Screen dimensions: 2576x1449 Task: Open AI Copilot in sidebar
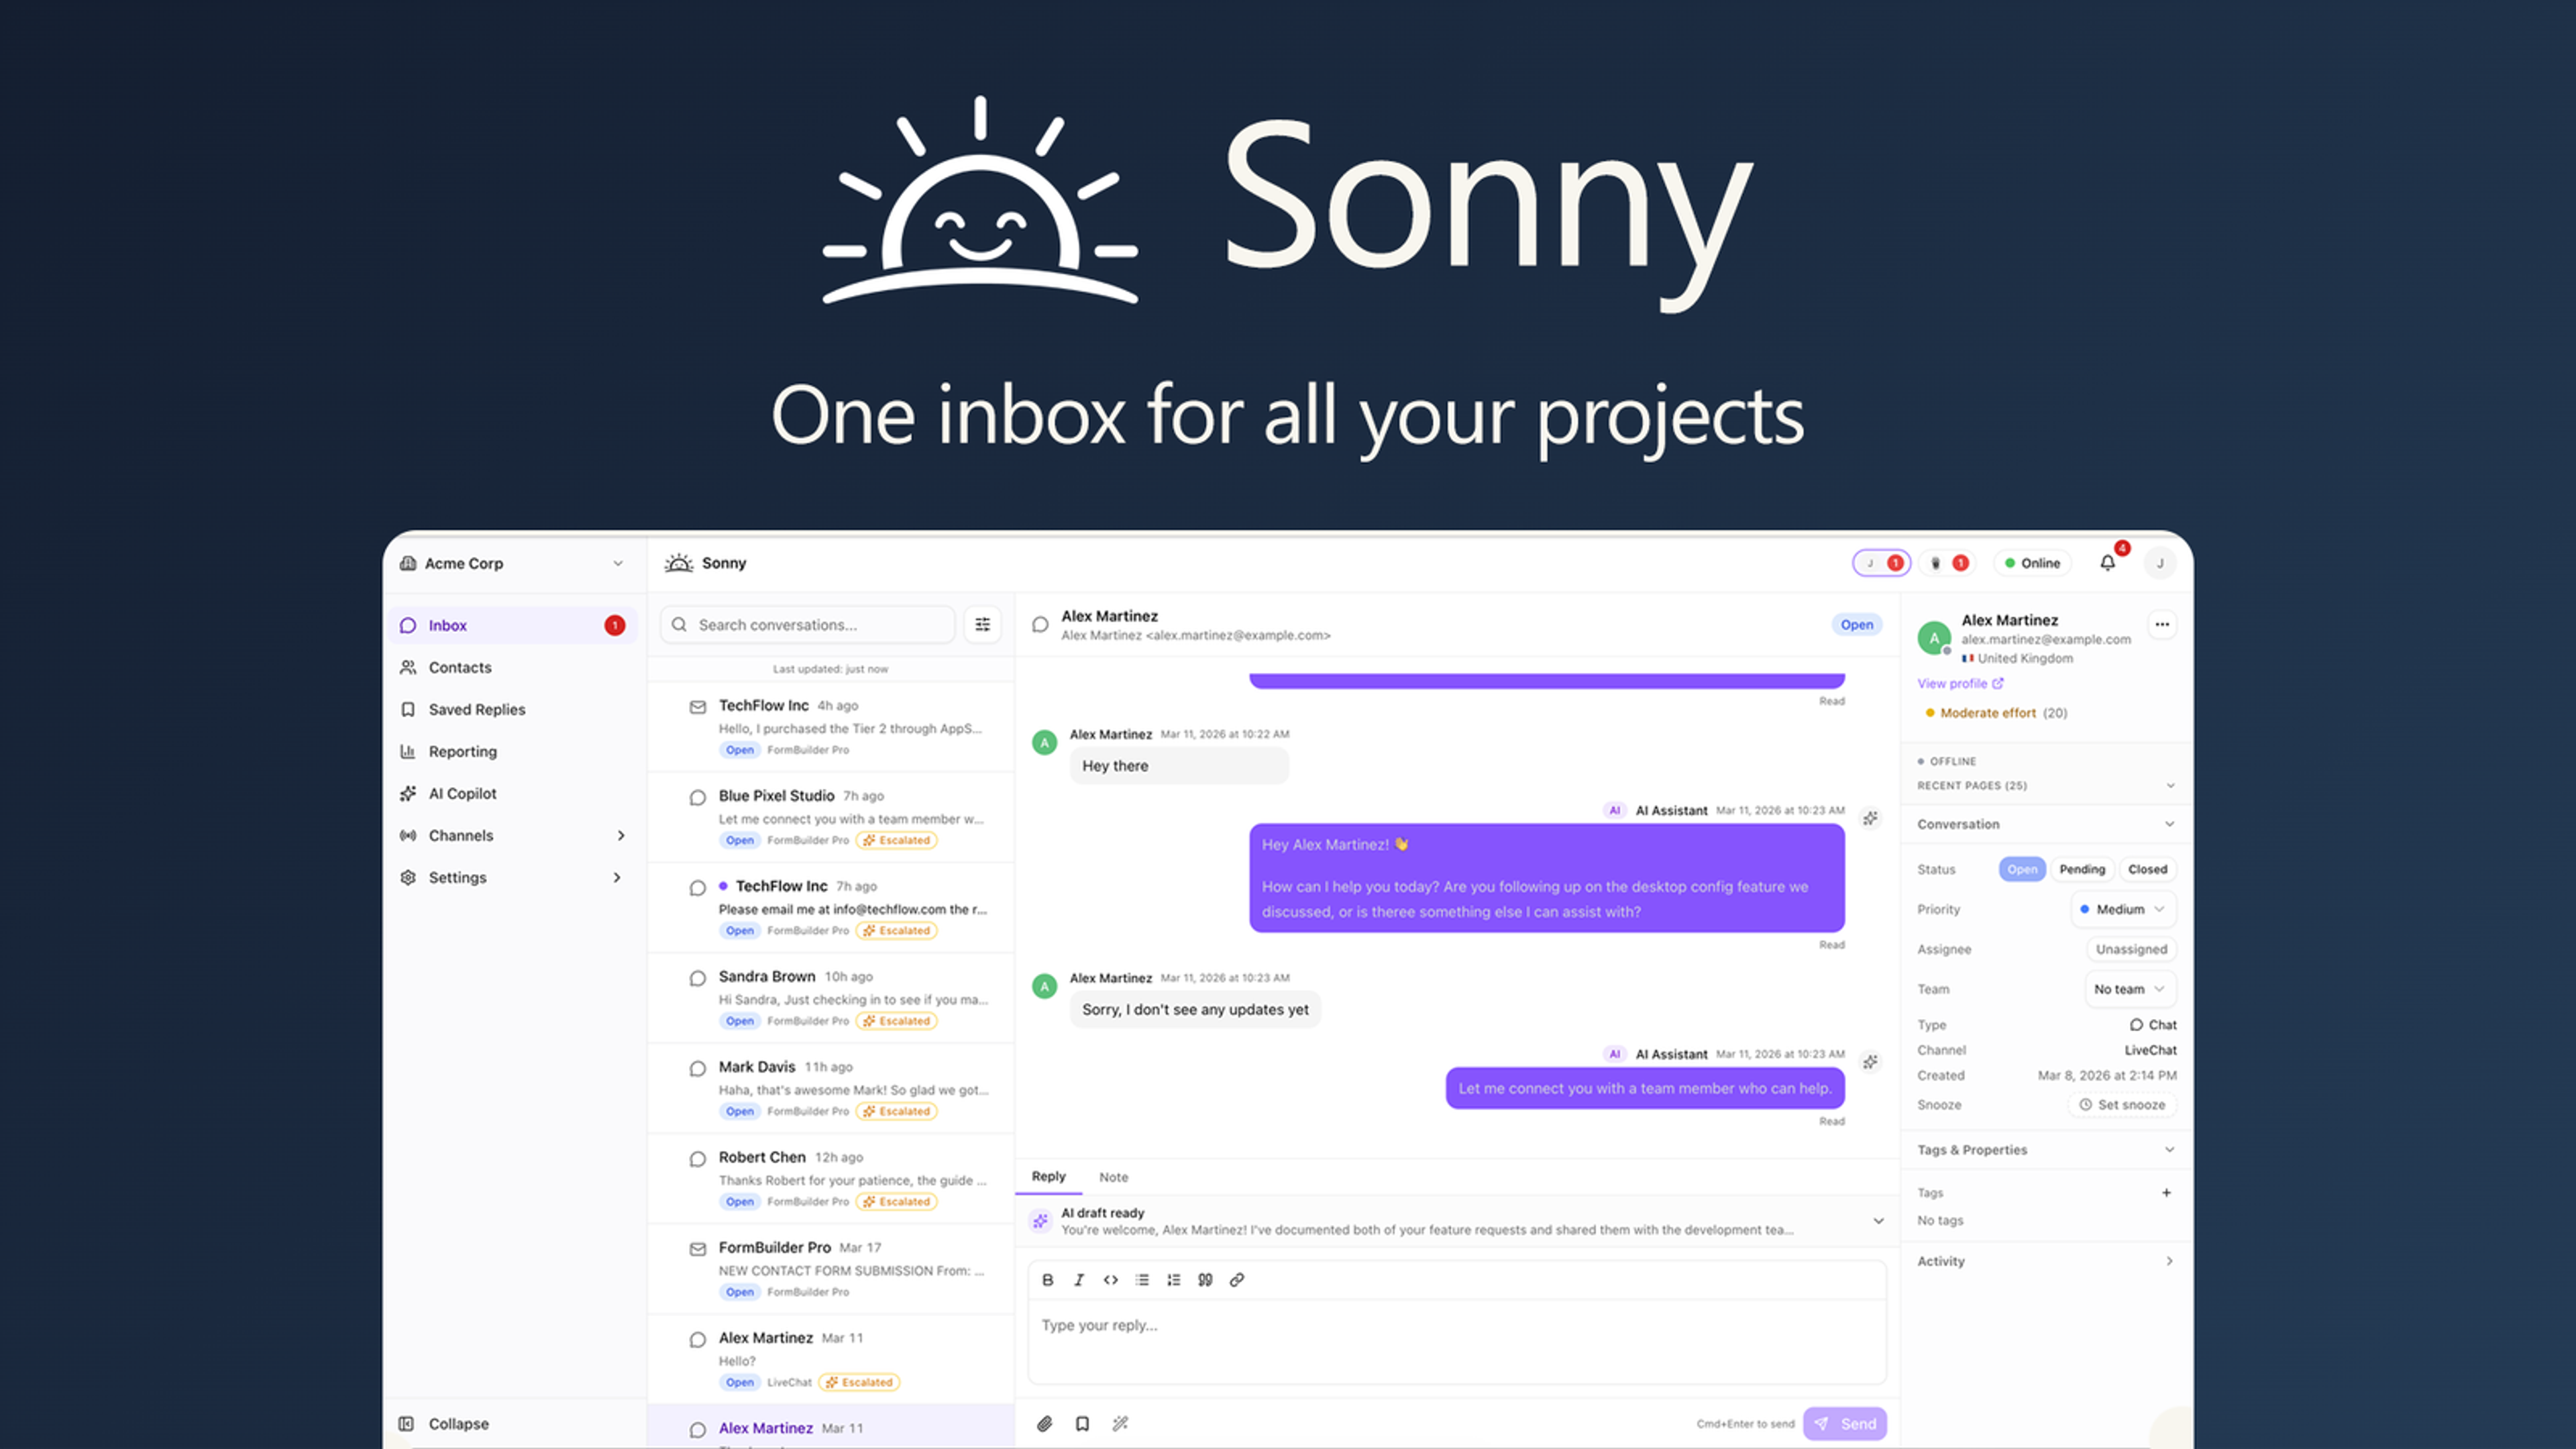pyautogui.click(x=513, y=794)
